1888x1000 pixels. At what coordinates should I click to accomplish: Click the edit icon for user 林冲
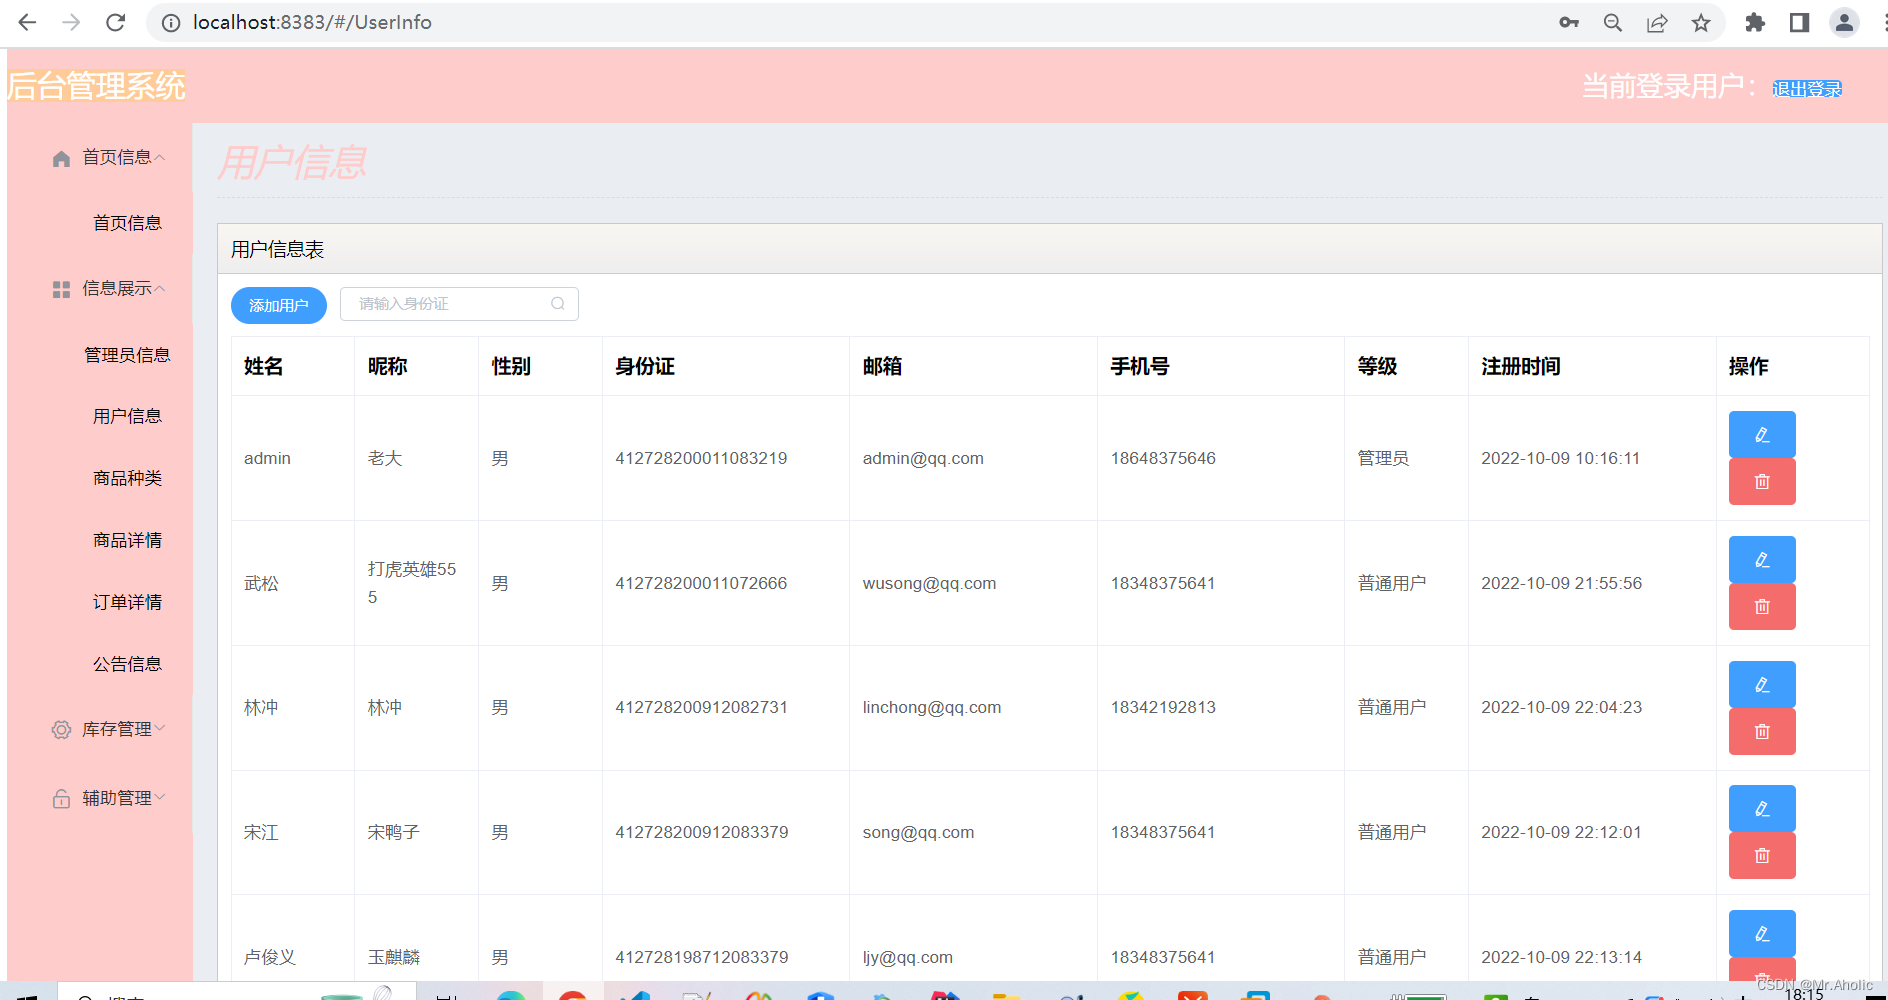pos(1761,684)
